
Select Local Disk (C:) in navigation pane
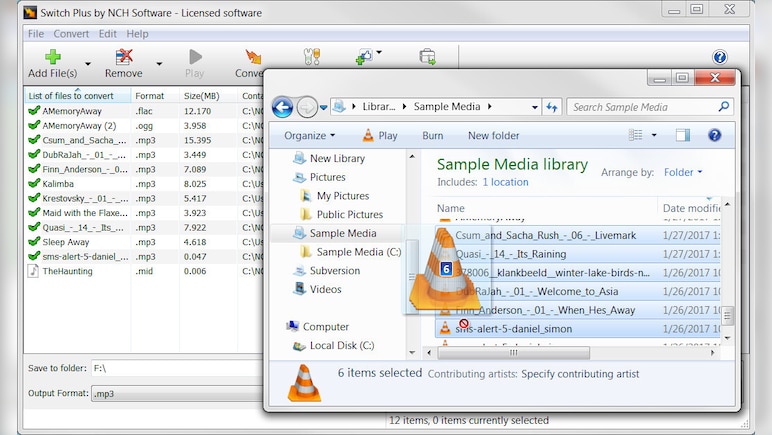tap(342, 345)
